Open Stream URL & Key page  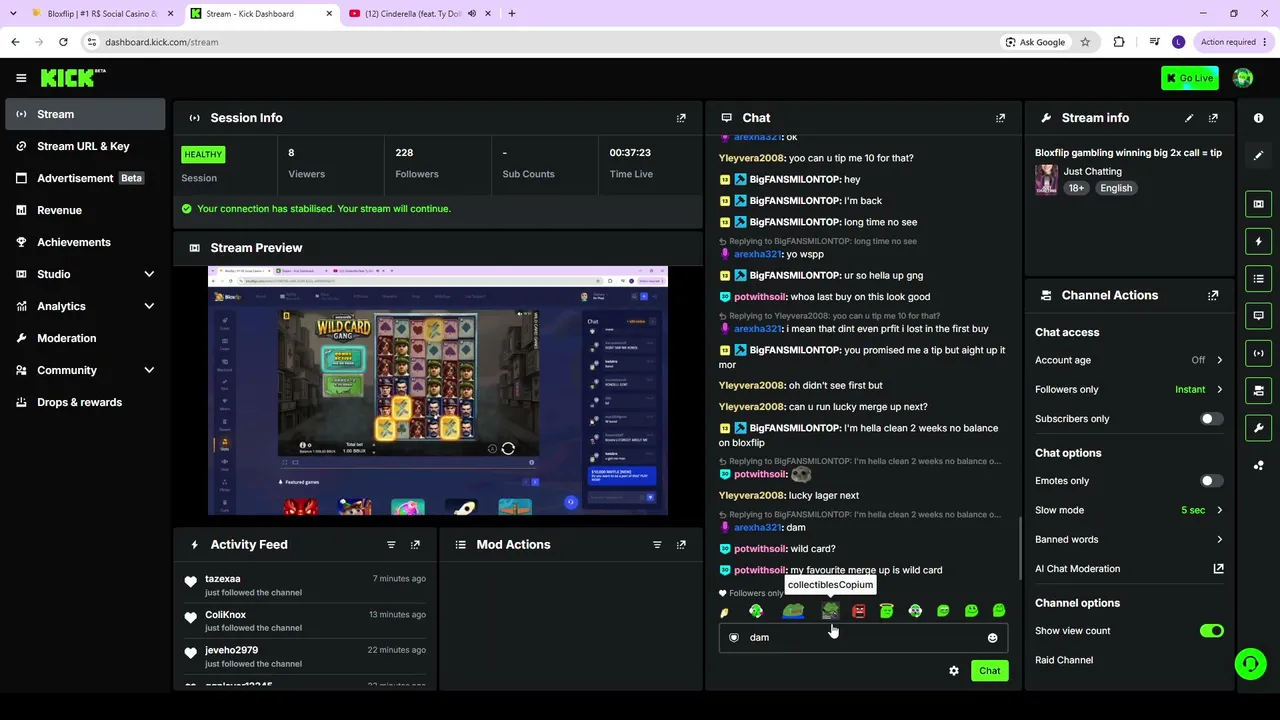click(x=85, y=146)
